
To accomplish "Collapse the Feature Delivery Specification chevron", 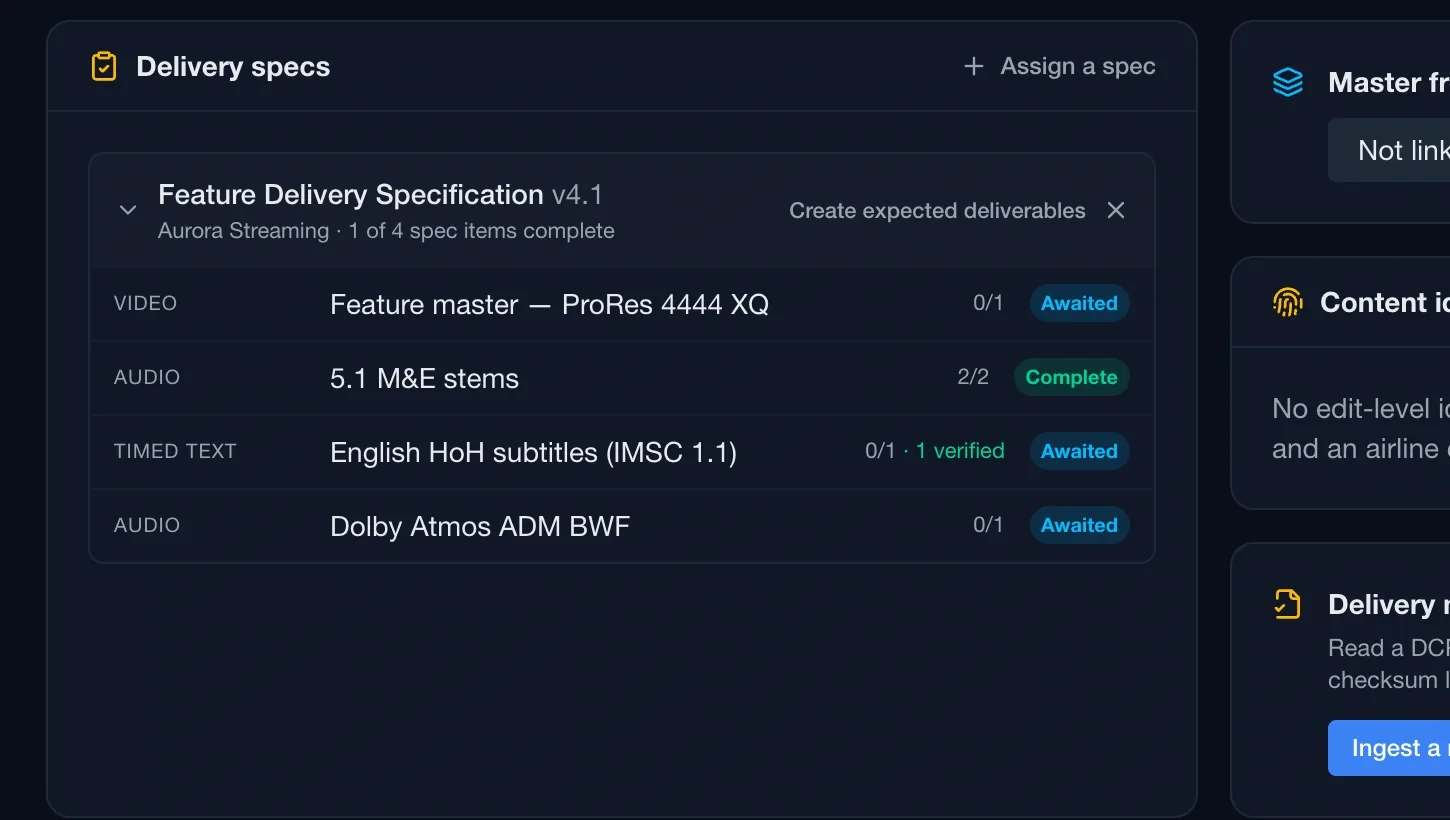I will pos(128,210).
